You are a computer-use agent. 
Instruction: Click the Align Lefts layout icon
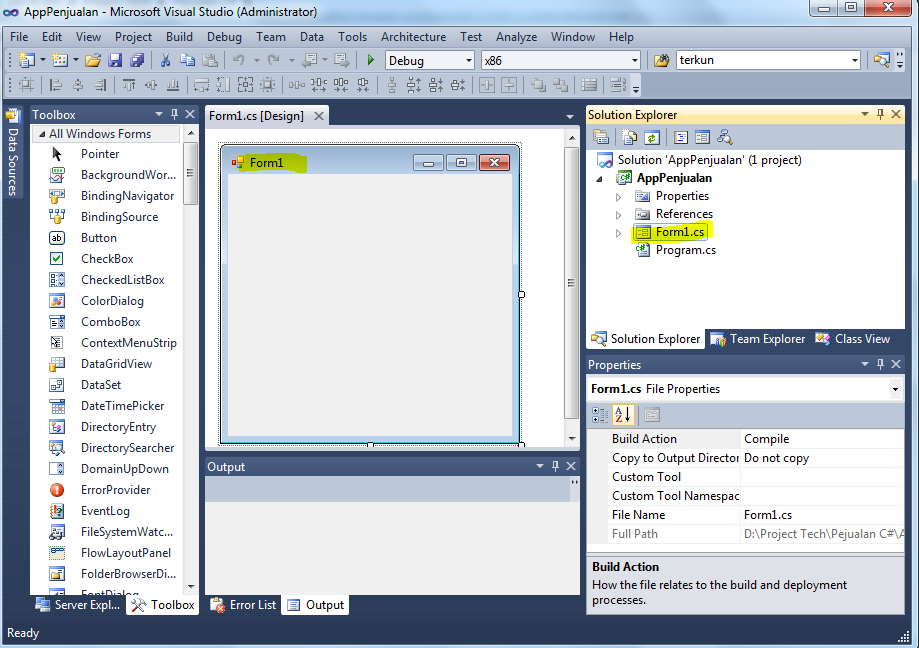(x=56, y=86)
